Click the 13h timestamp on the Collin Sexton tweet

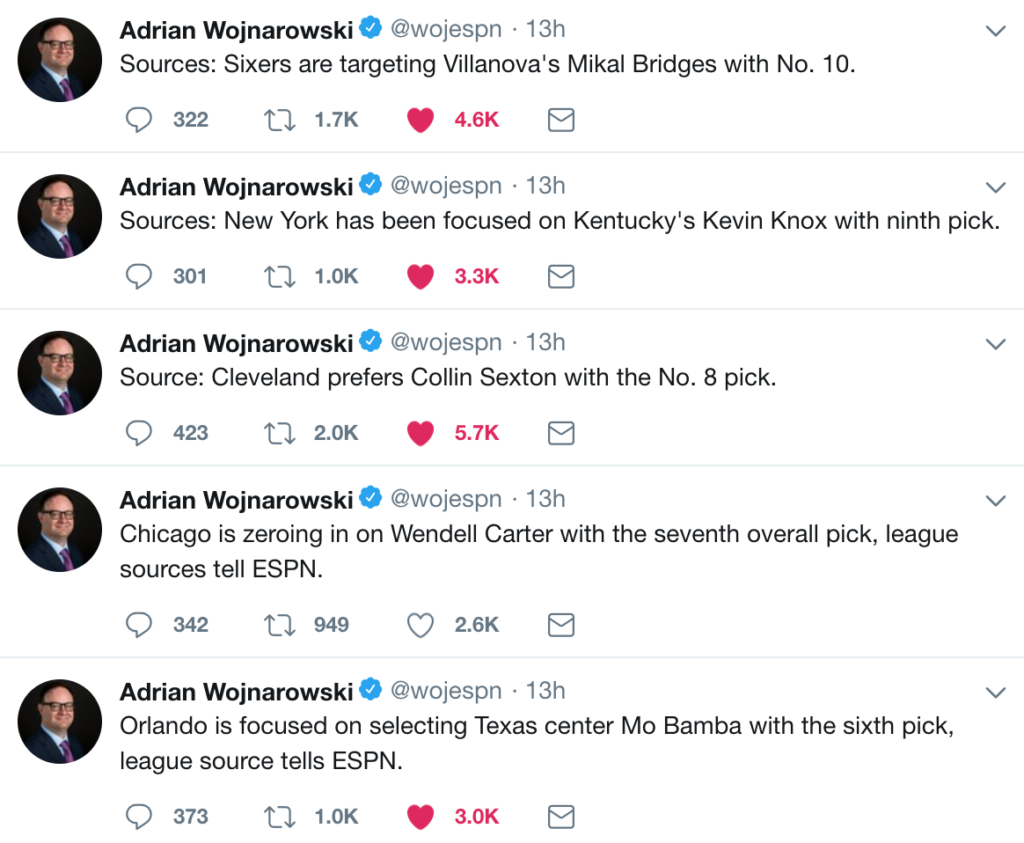(545, 342)
